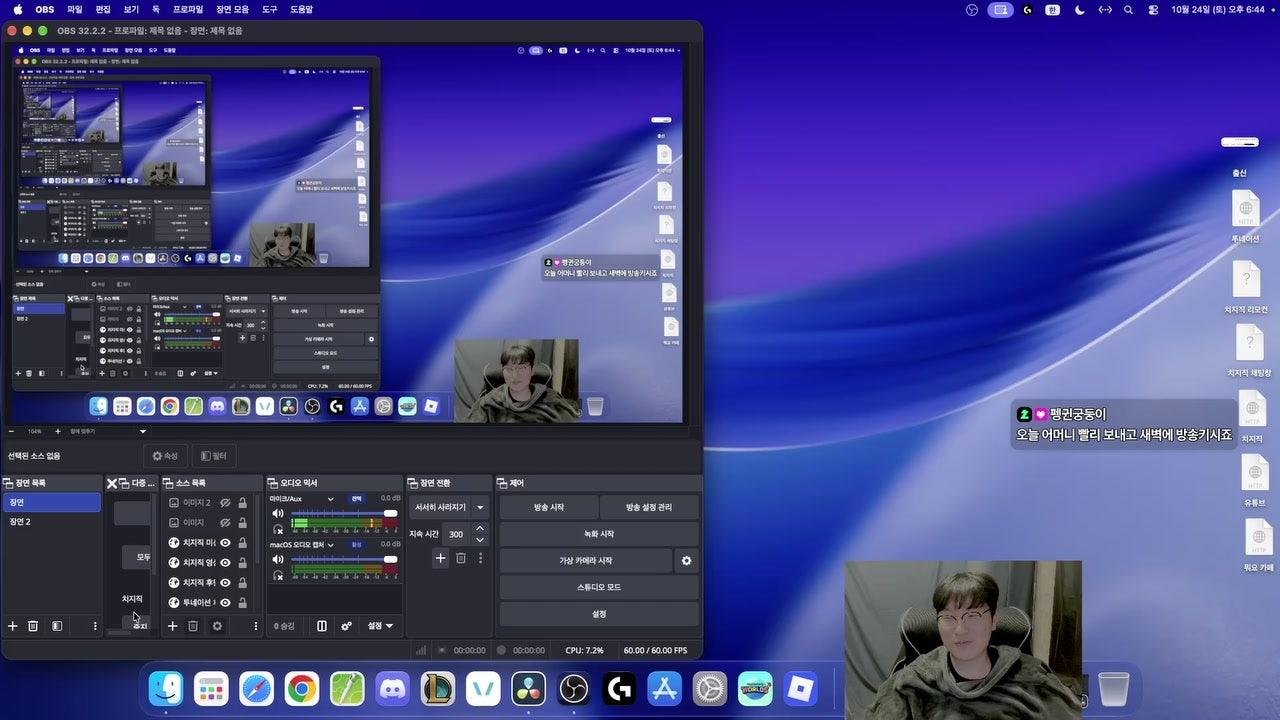
Task: Mute macOS 오디오 캡처 speaker icon
Action: [x=278, y=560]
